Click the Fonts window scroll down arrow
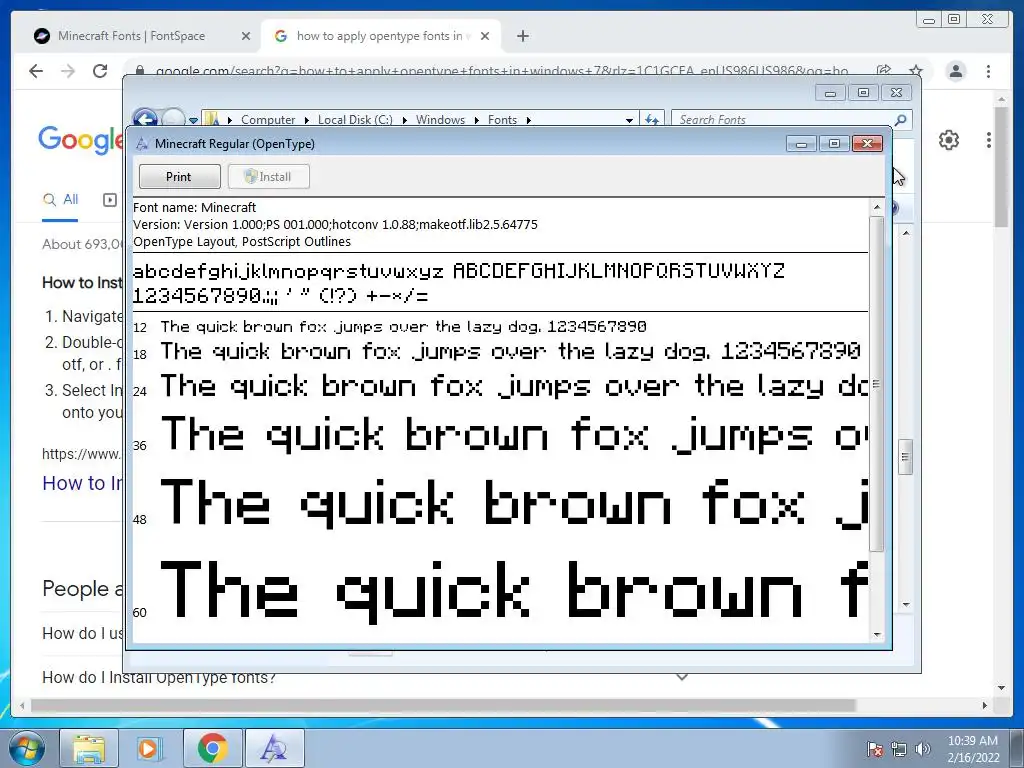 click(906, 605)
